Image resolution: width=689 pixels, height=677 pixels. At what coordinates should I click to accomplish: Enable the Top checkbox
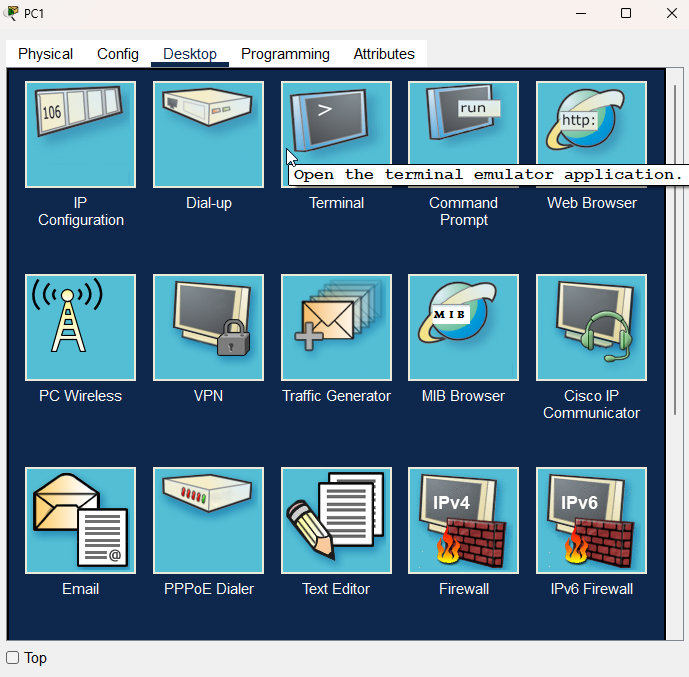13,658
